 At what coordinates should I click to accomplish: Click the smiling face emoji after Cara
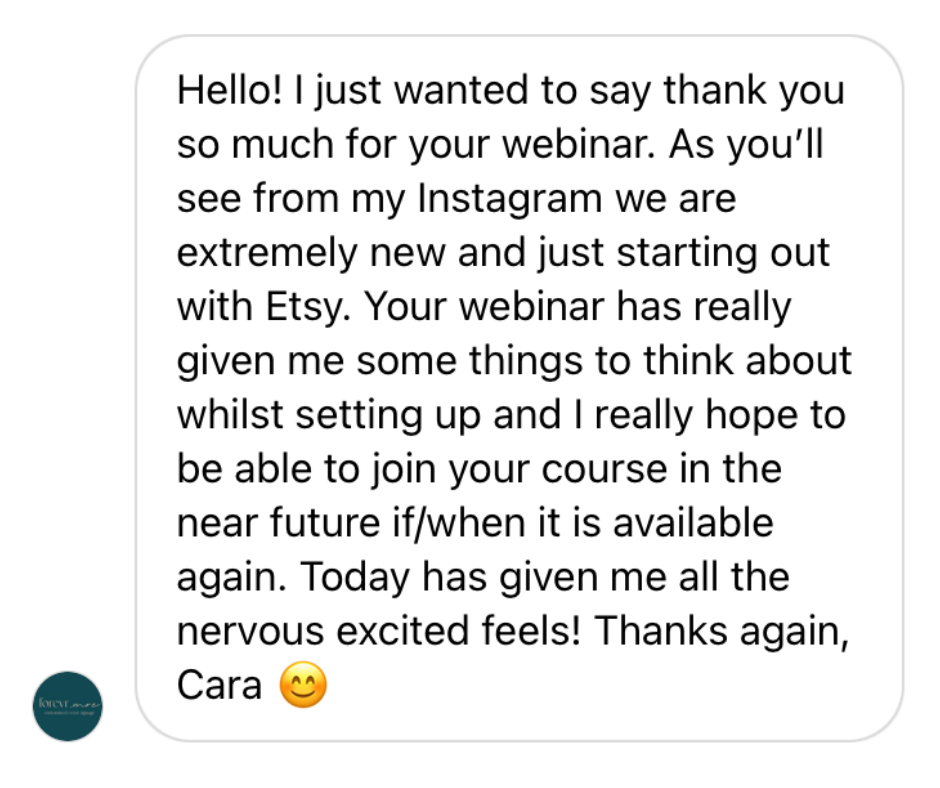click(303, 685)
